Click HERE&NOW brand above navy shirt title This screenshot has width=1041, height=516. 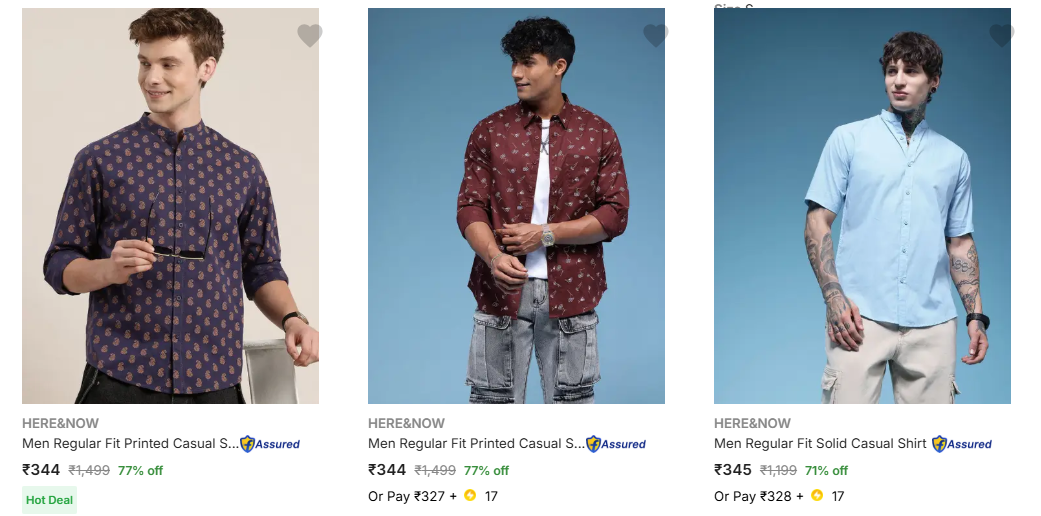point(60,423)
